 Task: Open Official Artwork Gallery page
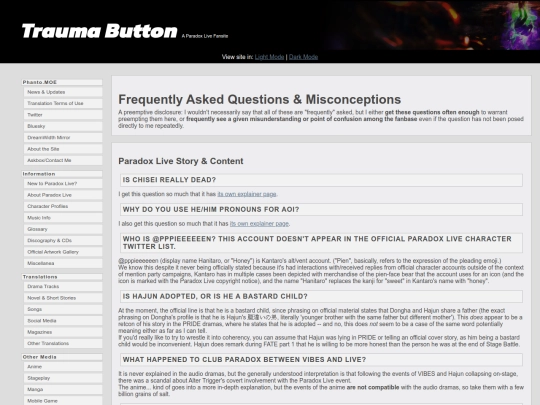point(63,252)
